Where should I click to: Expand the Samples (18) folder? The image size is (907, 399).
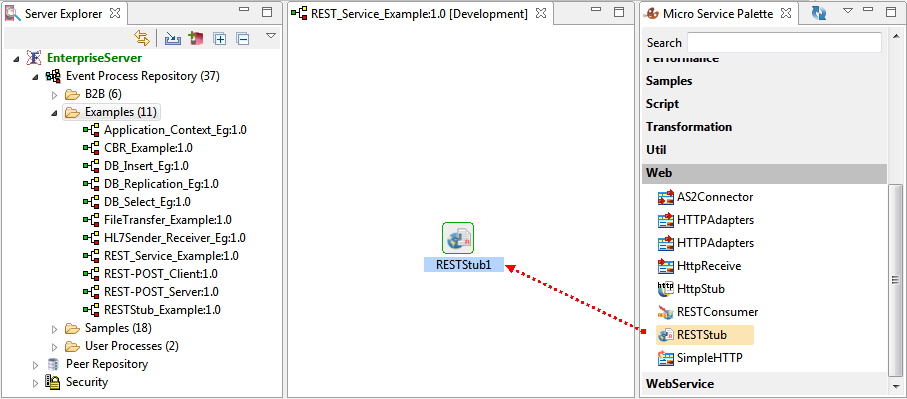(x=55, y=329)
